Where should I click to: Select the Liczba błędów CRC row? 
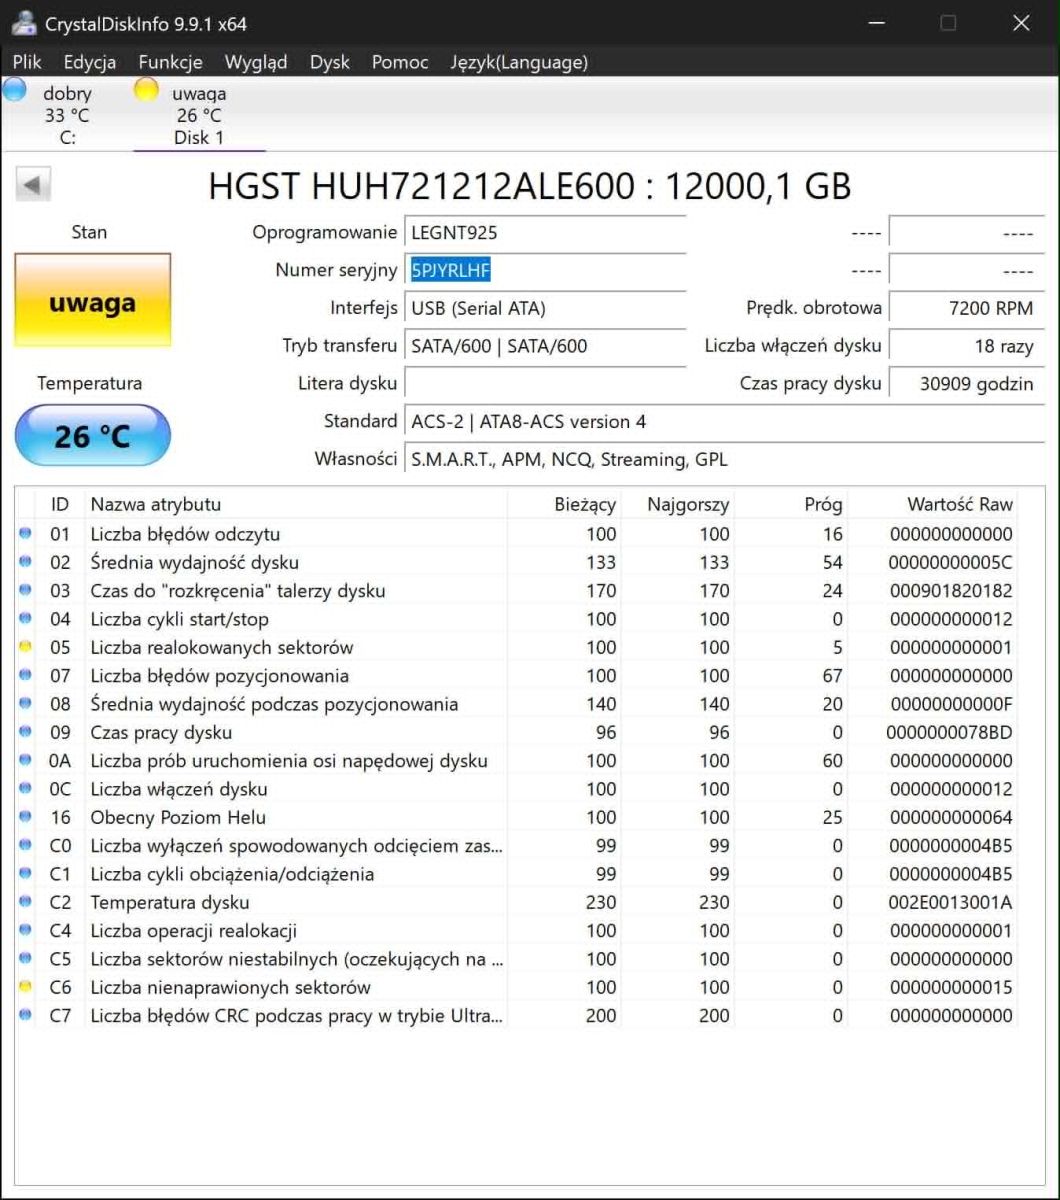[517, 1016]
